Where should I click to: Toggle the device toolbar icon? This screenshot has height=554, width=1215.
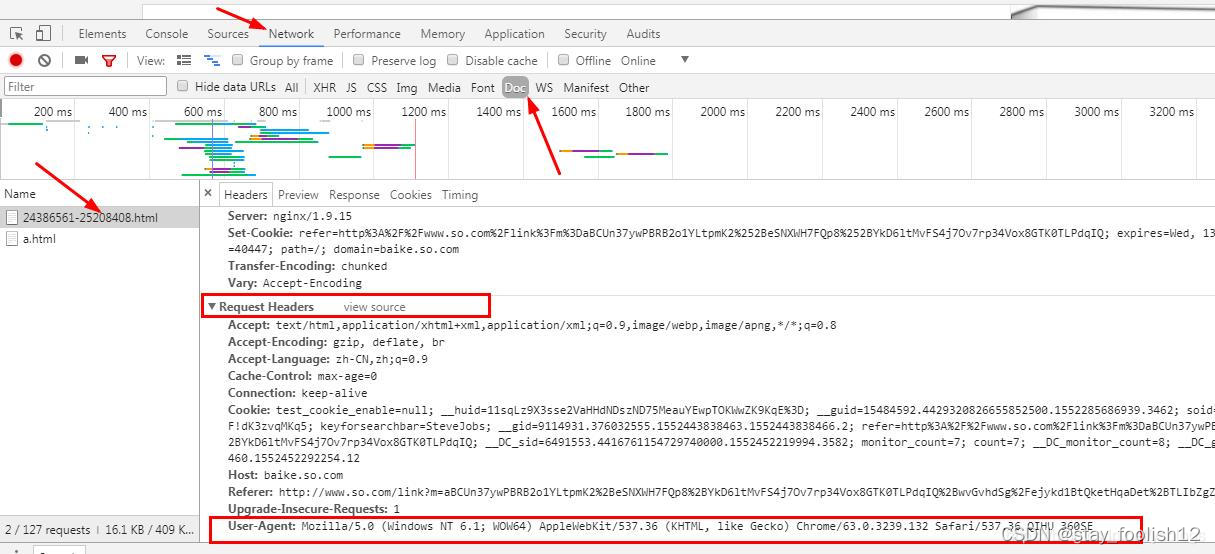[43, 34]
